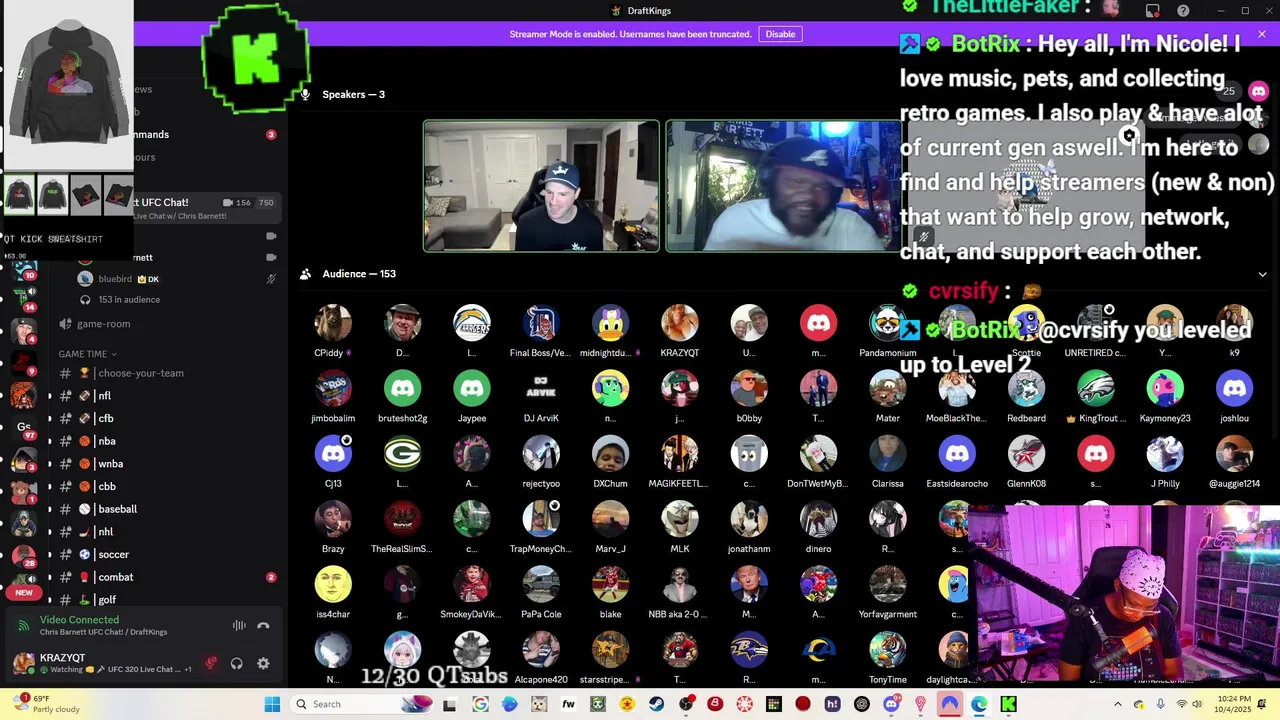The height and width of the screenshot is (720, 1280).
Task: Open PaPa Cole's audience avatar
Action: coord(541,584)
